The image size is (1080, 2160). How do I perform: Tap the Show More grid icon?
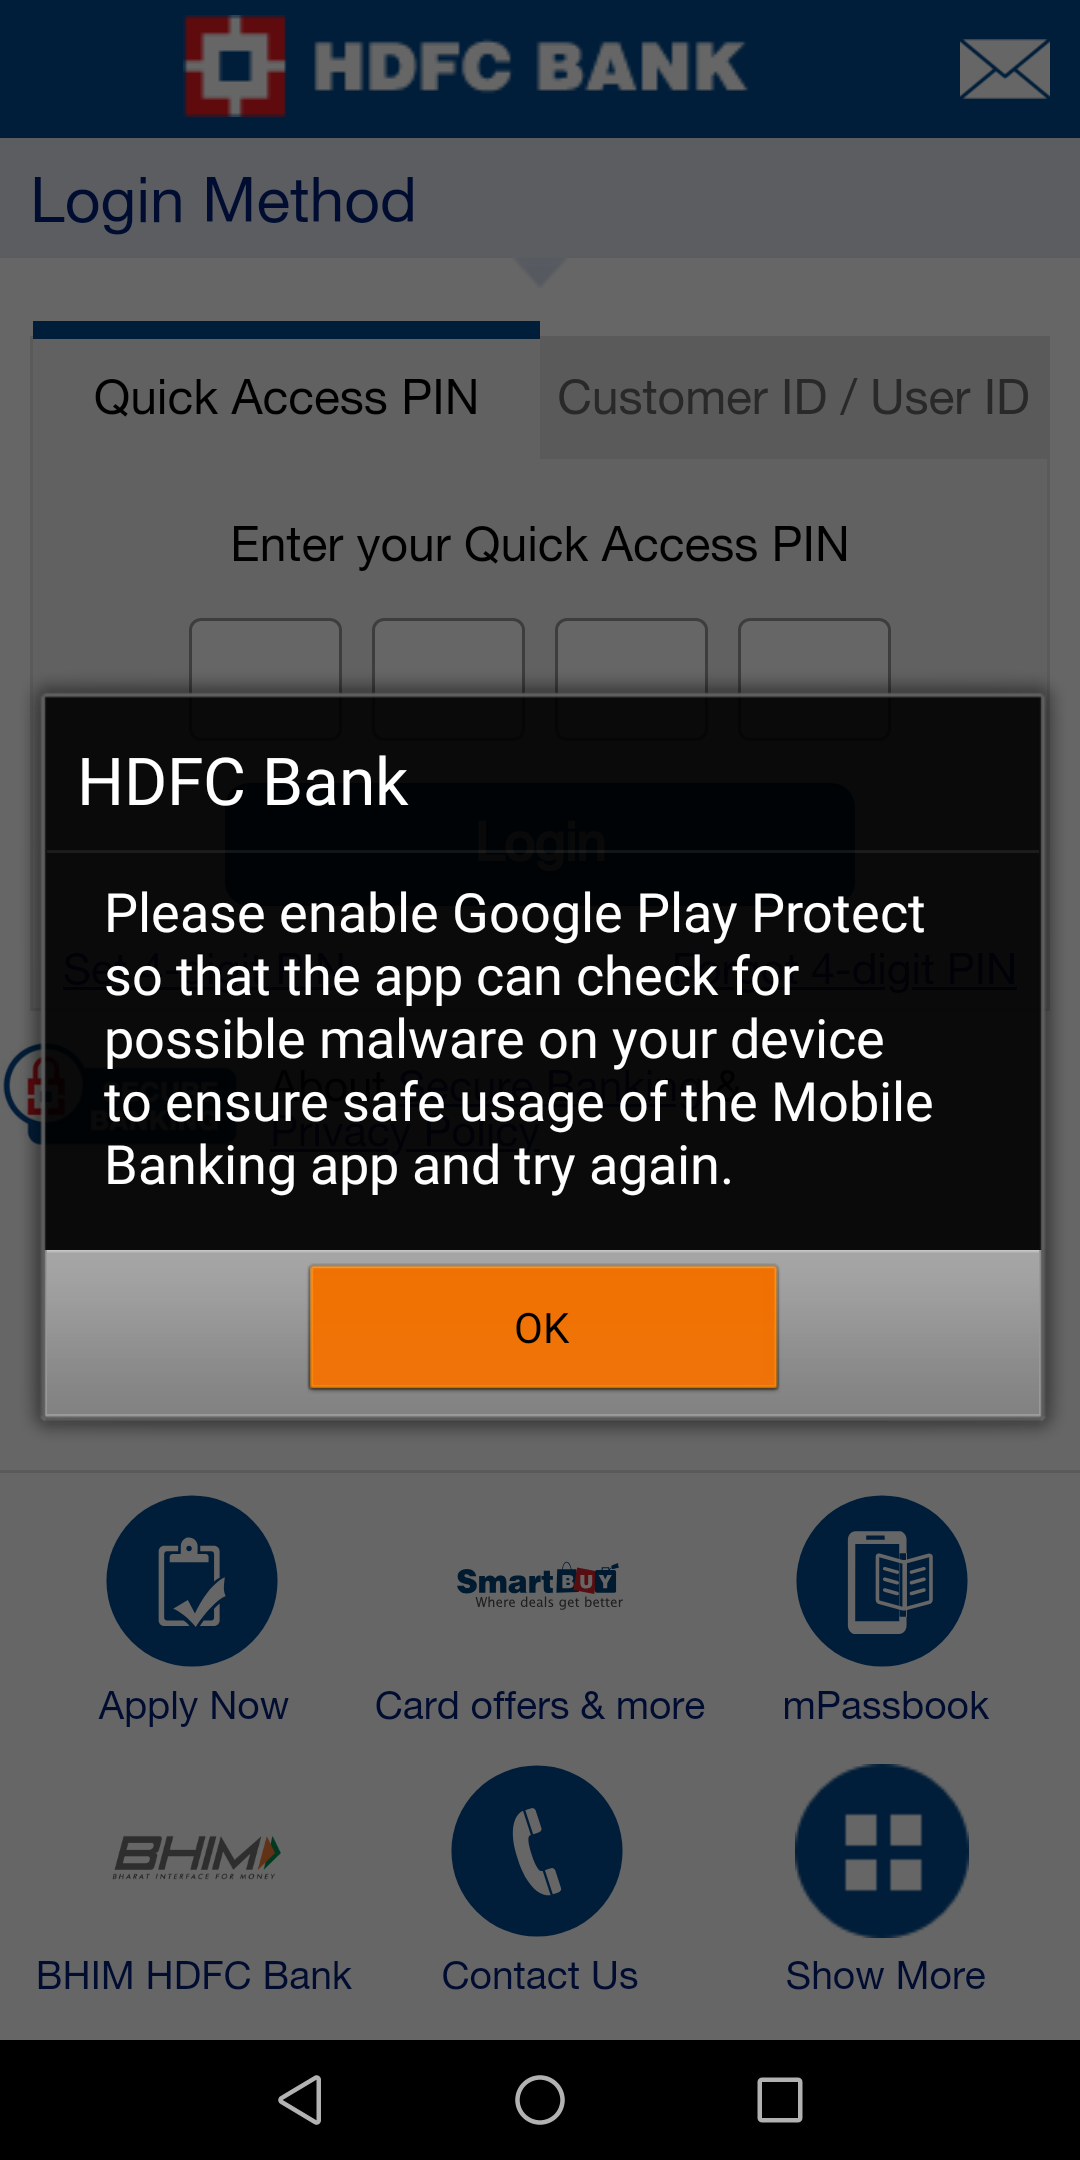[x=882, y=1851]
